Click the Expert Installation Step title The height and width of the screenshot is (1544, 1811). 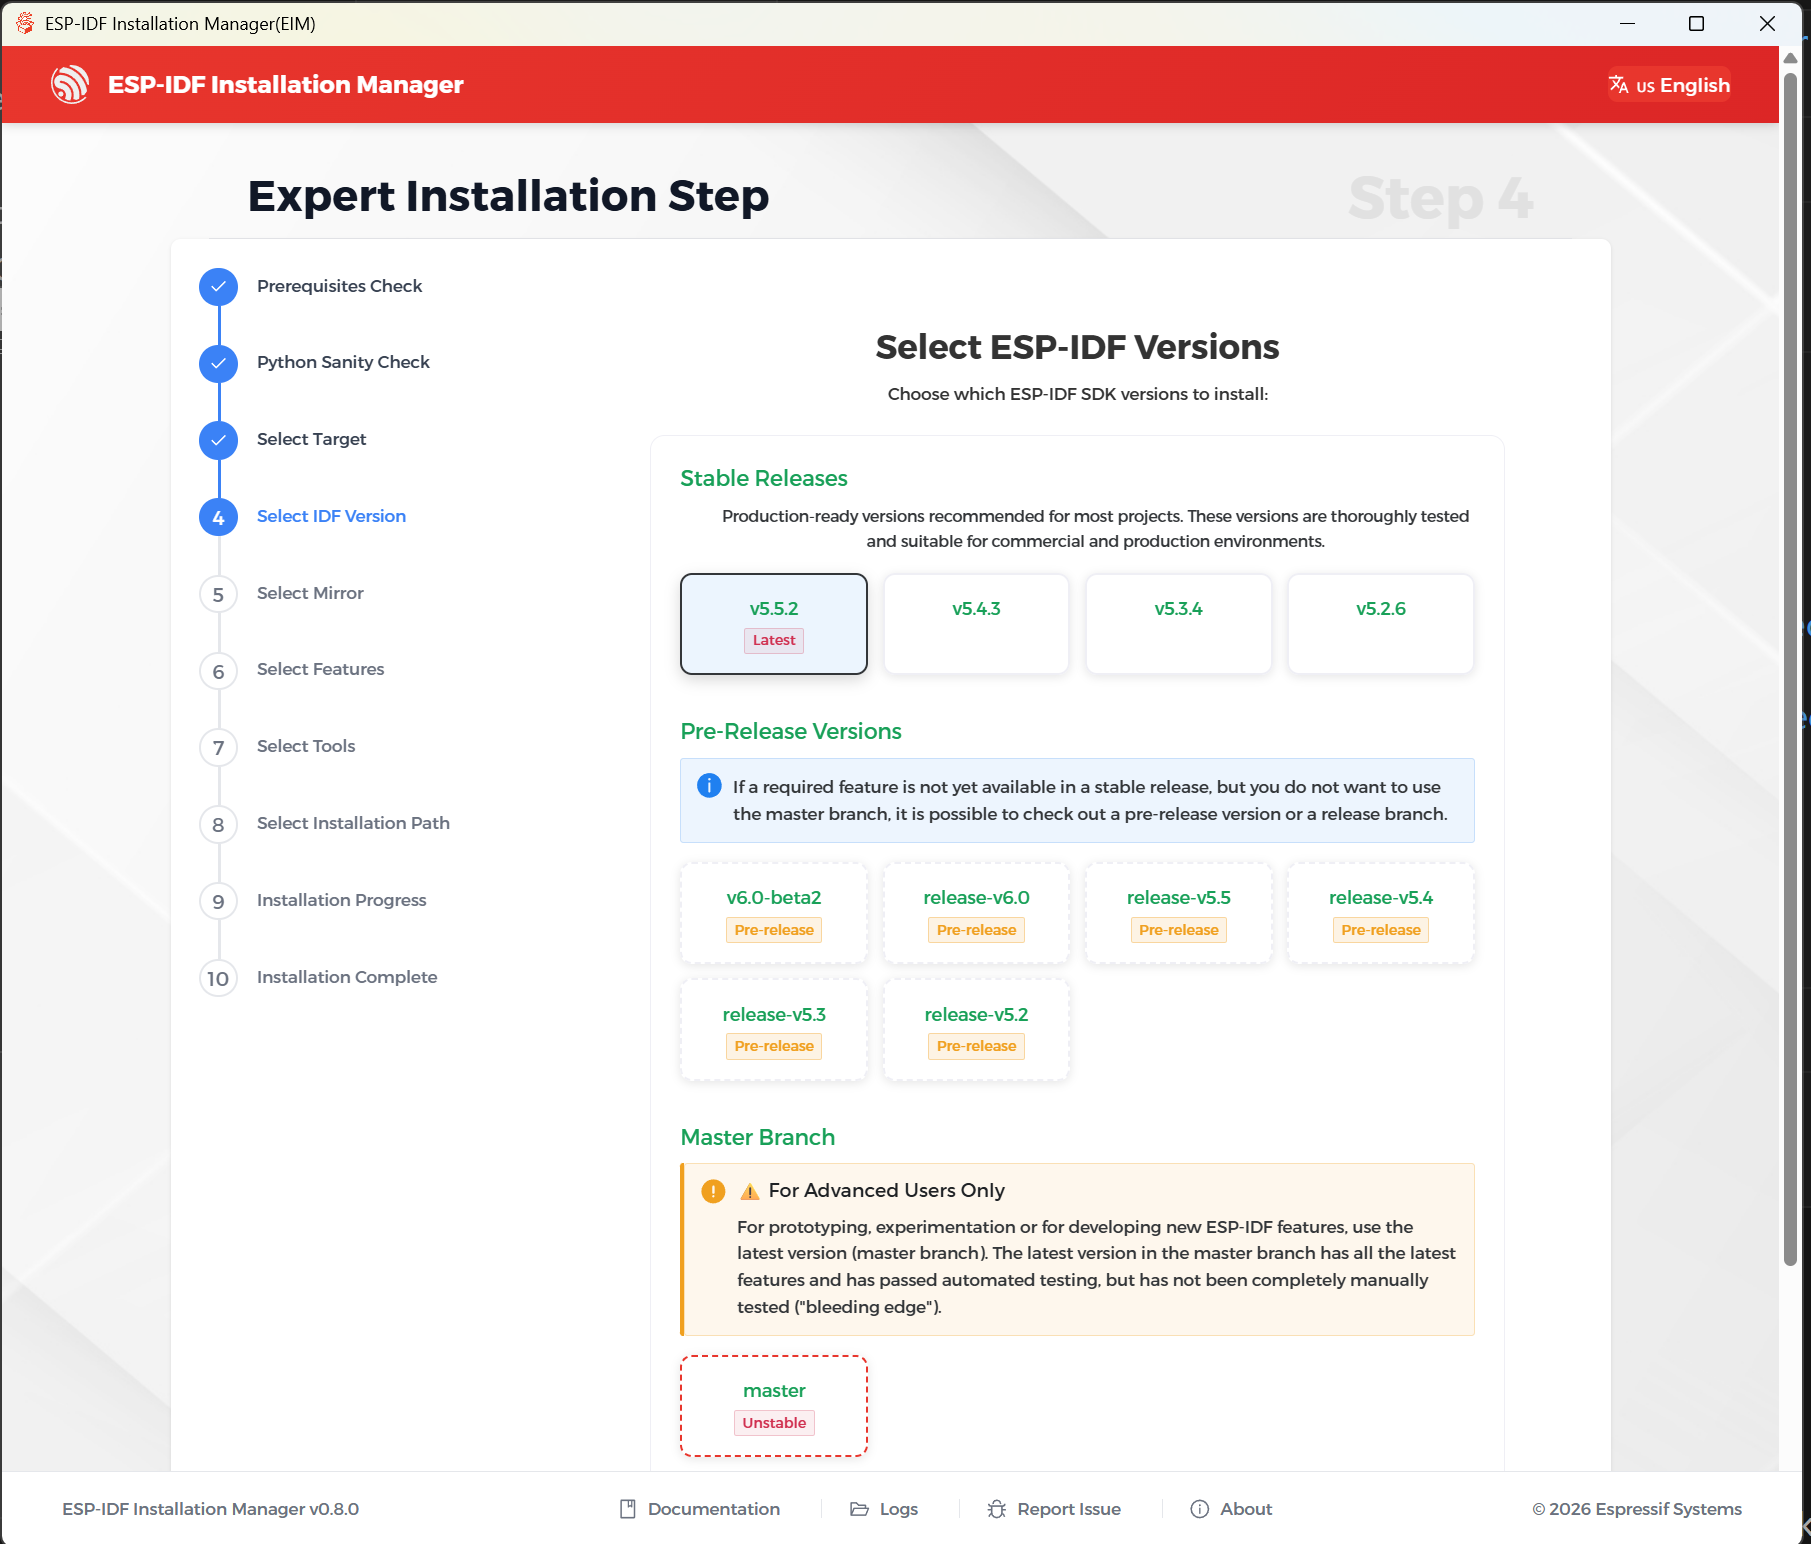(x=508, y=196)
